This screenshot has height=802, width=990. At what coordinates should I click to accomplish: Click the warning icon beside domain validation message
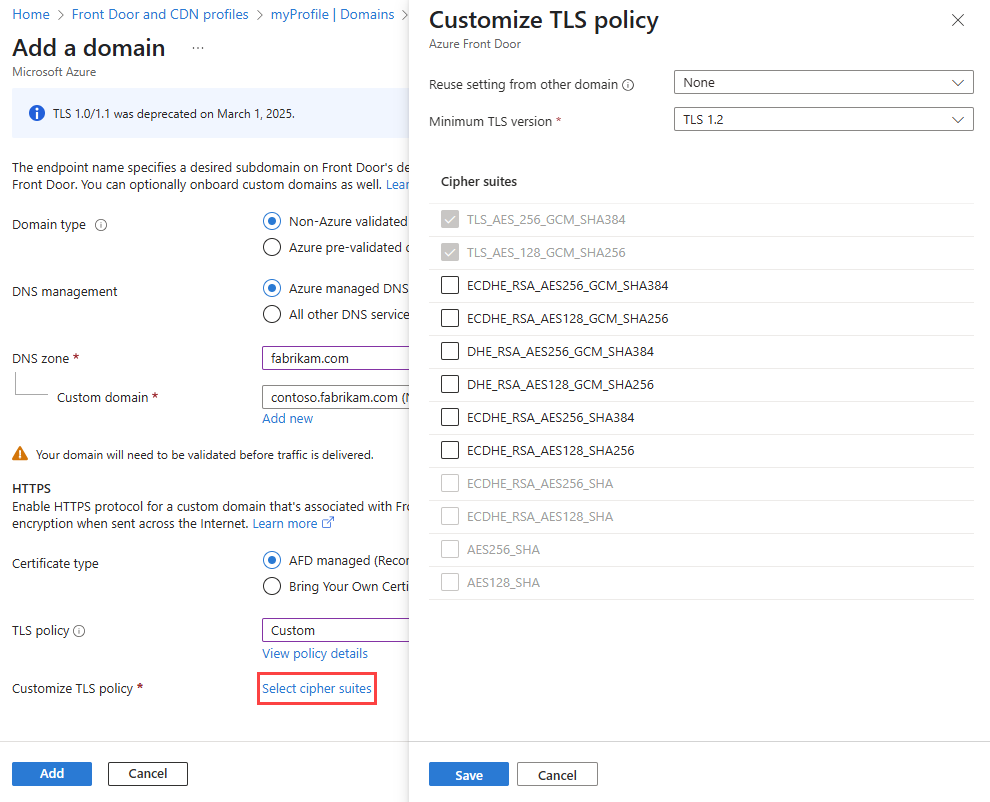[20, 454]
